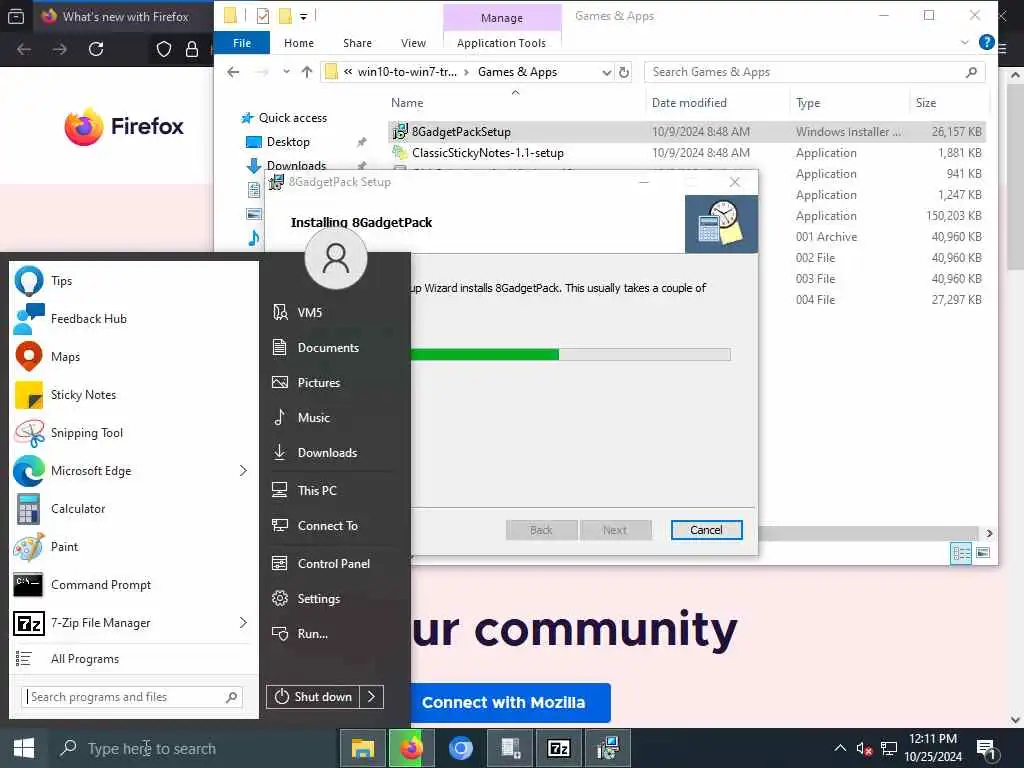The image size is (1024, 768).
Task: Switch Explorer to details view icon
Action: tap(961, 553)
